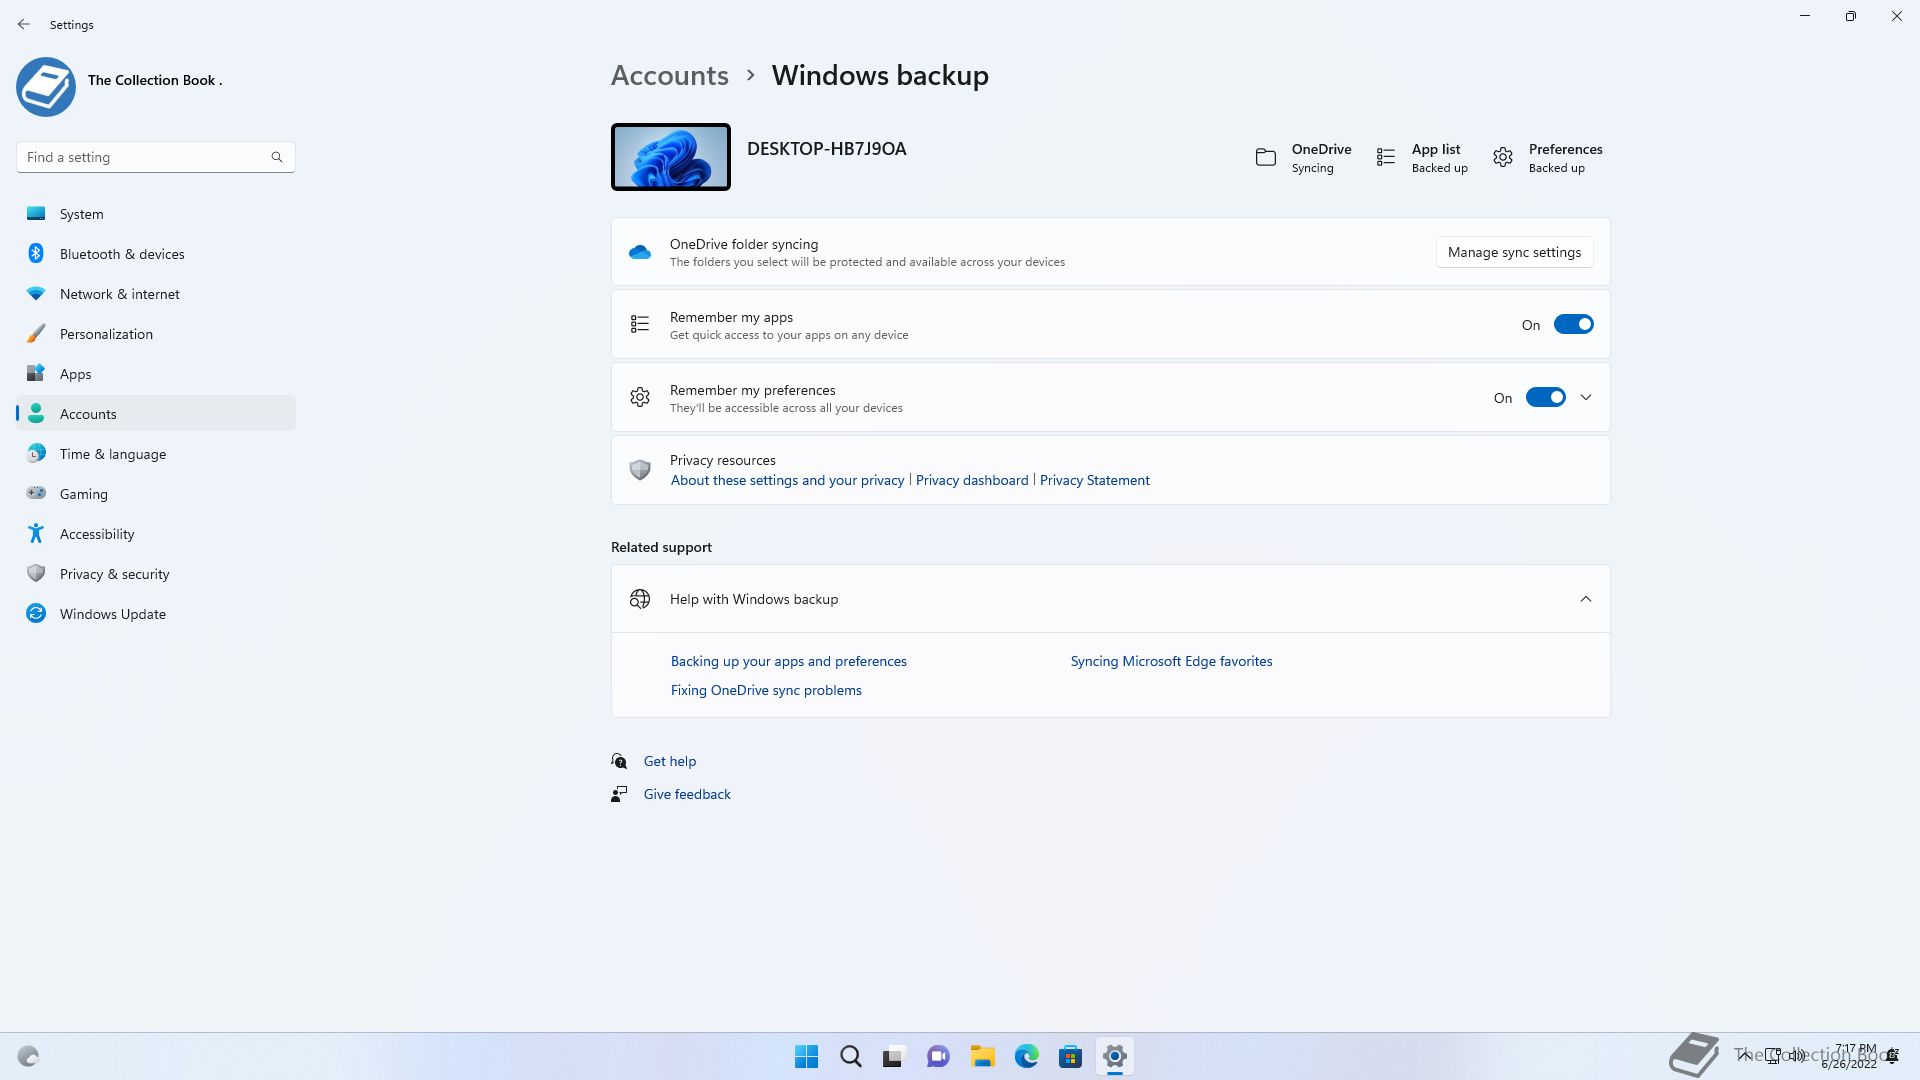Open About these settings and your privacy
The image size is (1920, 1080).
click(x=787, y=480)
